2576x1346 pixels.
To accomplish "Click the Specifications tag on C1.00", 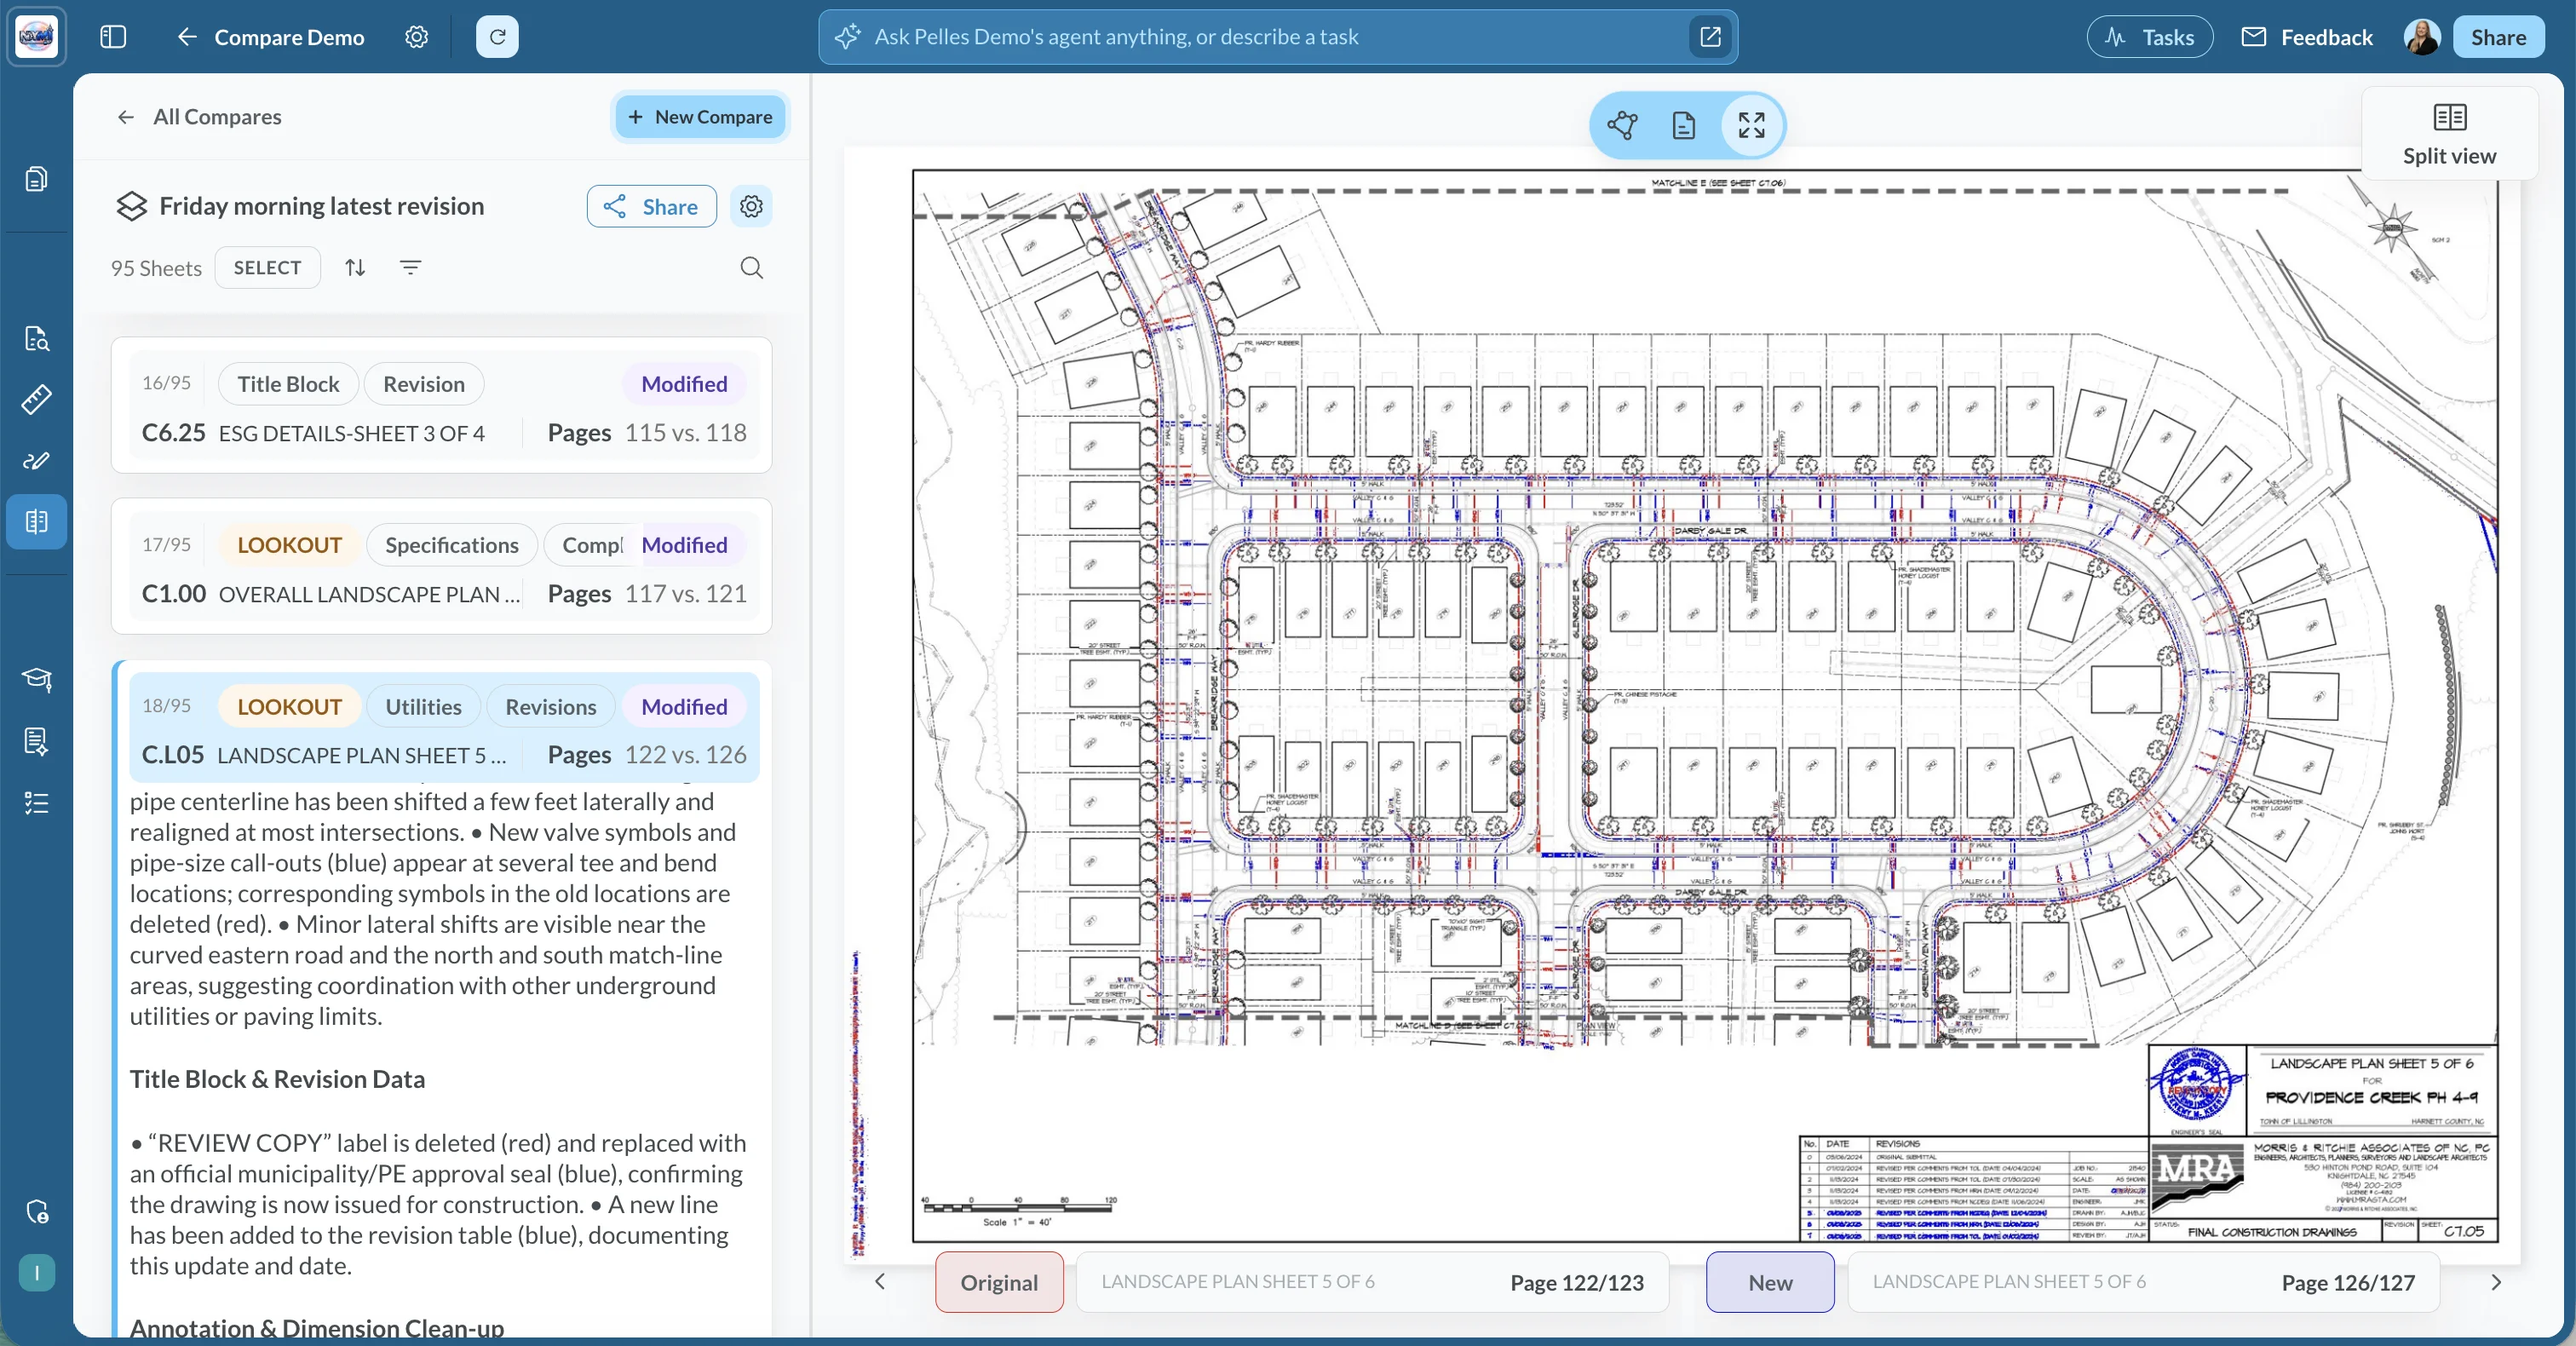I will [x=452, y=545].
